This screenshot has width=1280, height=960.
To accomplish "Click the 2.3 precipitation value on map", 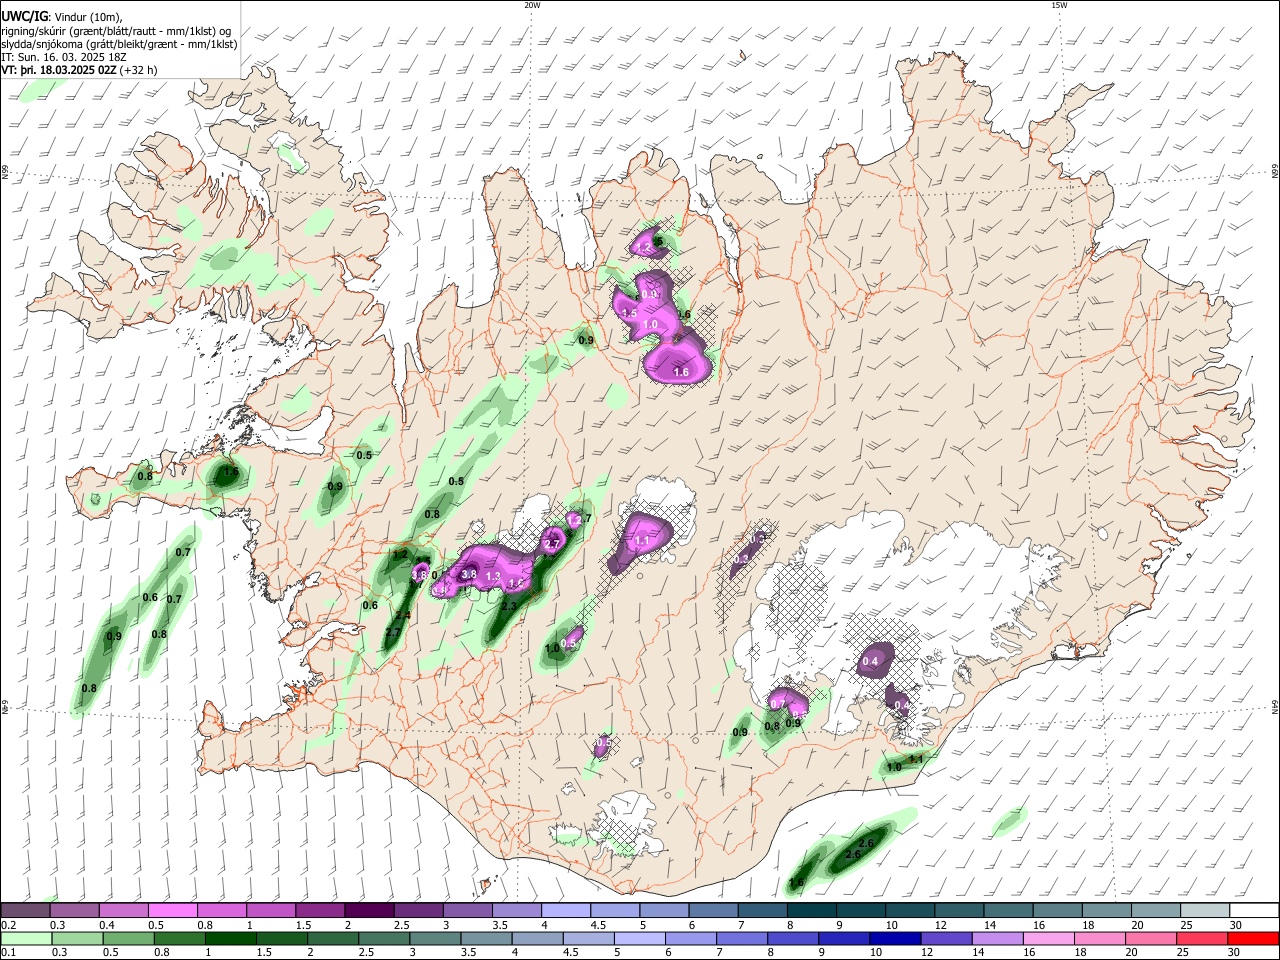I will [509, 606].
